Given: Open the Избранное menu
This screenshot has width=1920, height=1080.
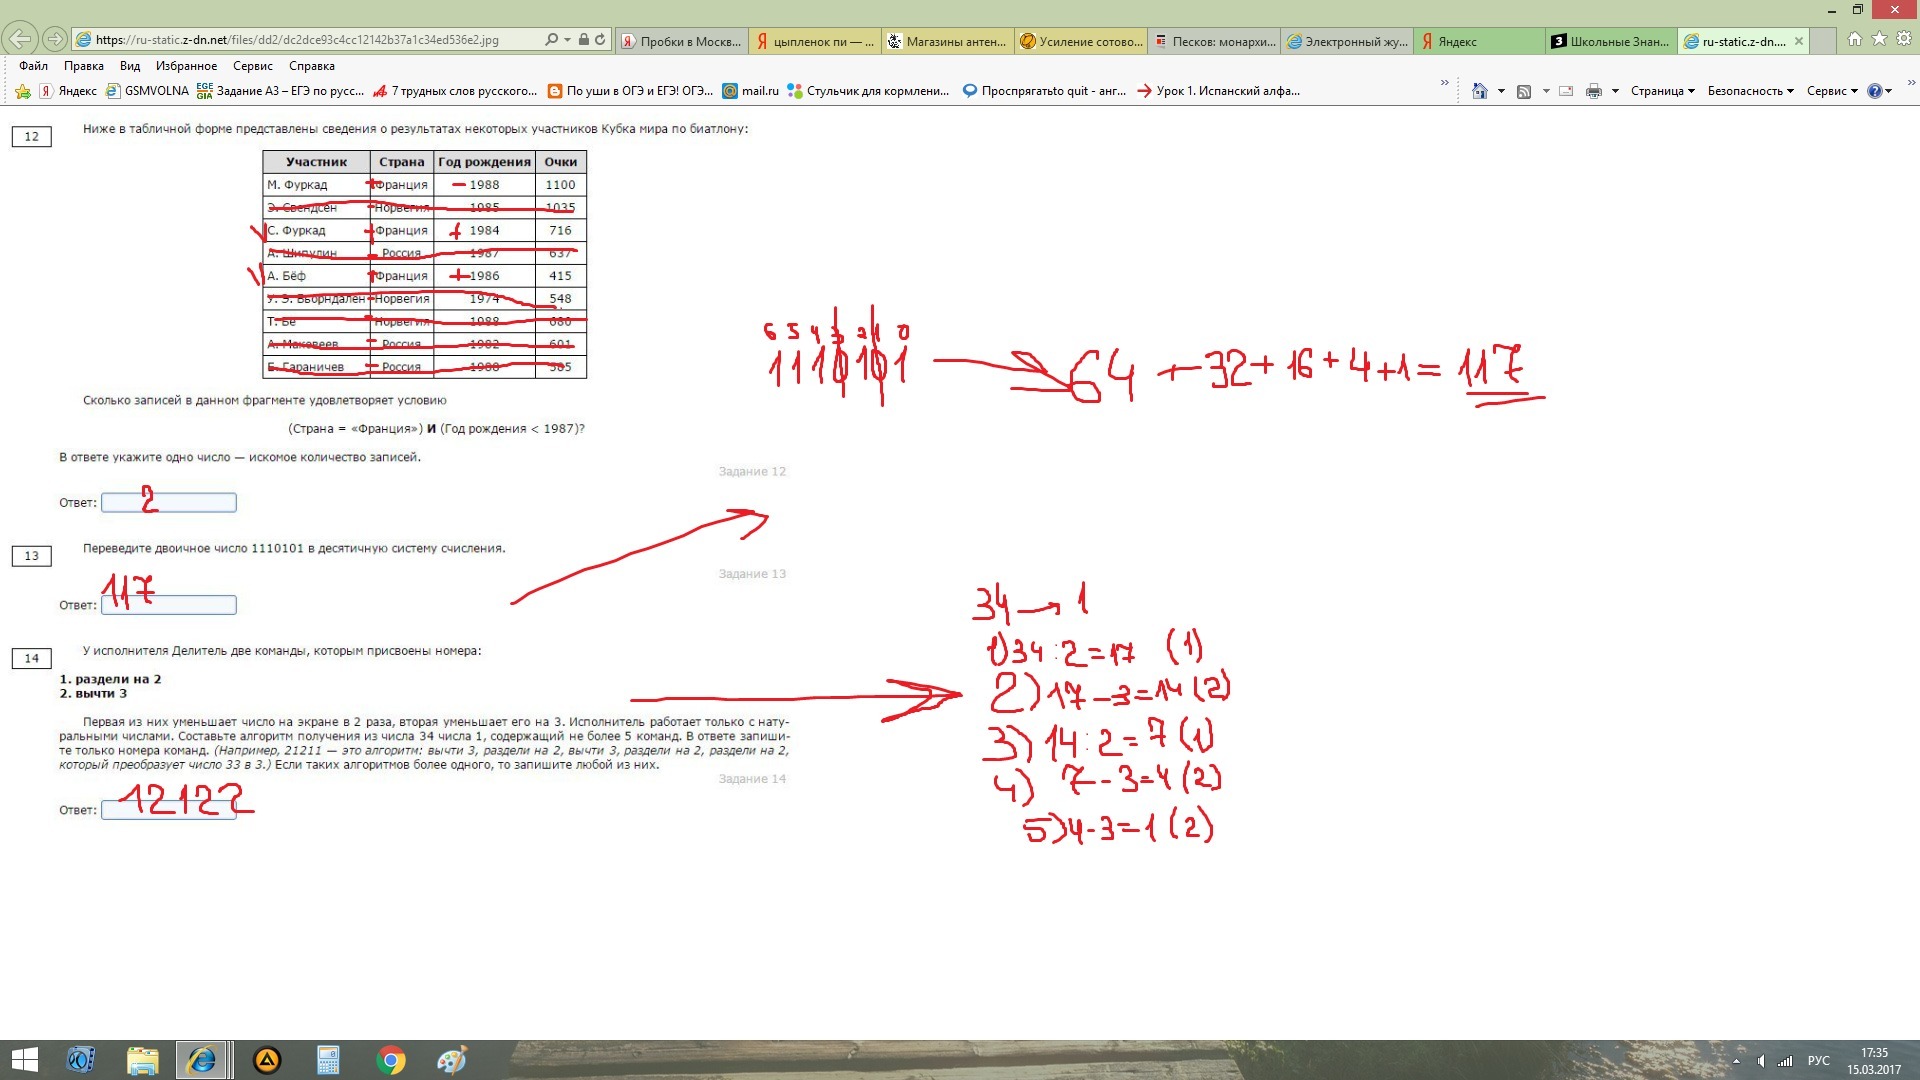Looking at the screenshot, I should (186, 66).
